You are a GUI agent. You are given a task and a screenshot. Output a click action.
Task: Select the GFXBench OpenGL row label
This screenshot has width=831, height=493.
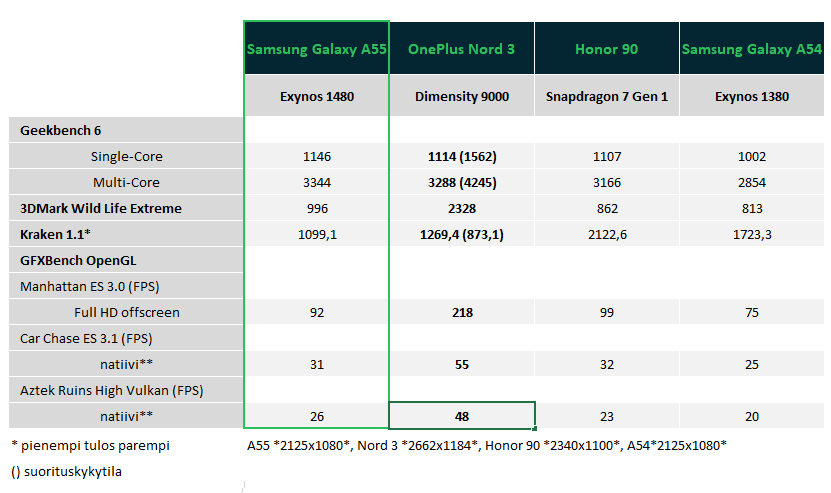126,260
